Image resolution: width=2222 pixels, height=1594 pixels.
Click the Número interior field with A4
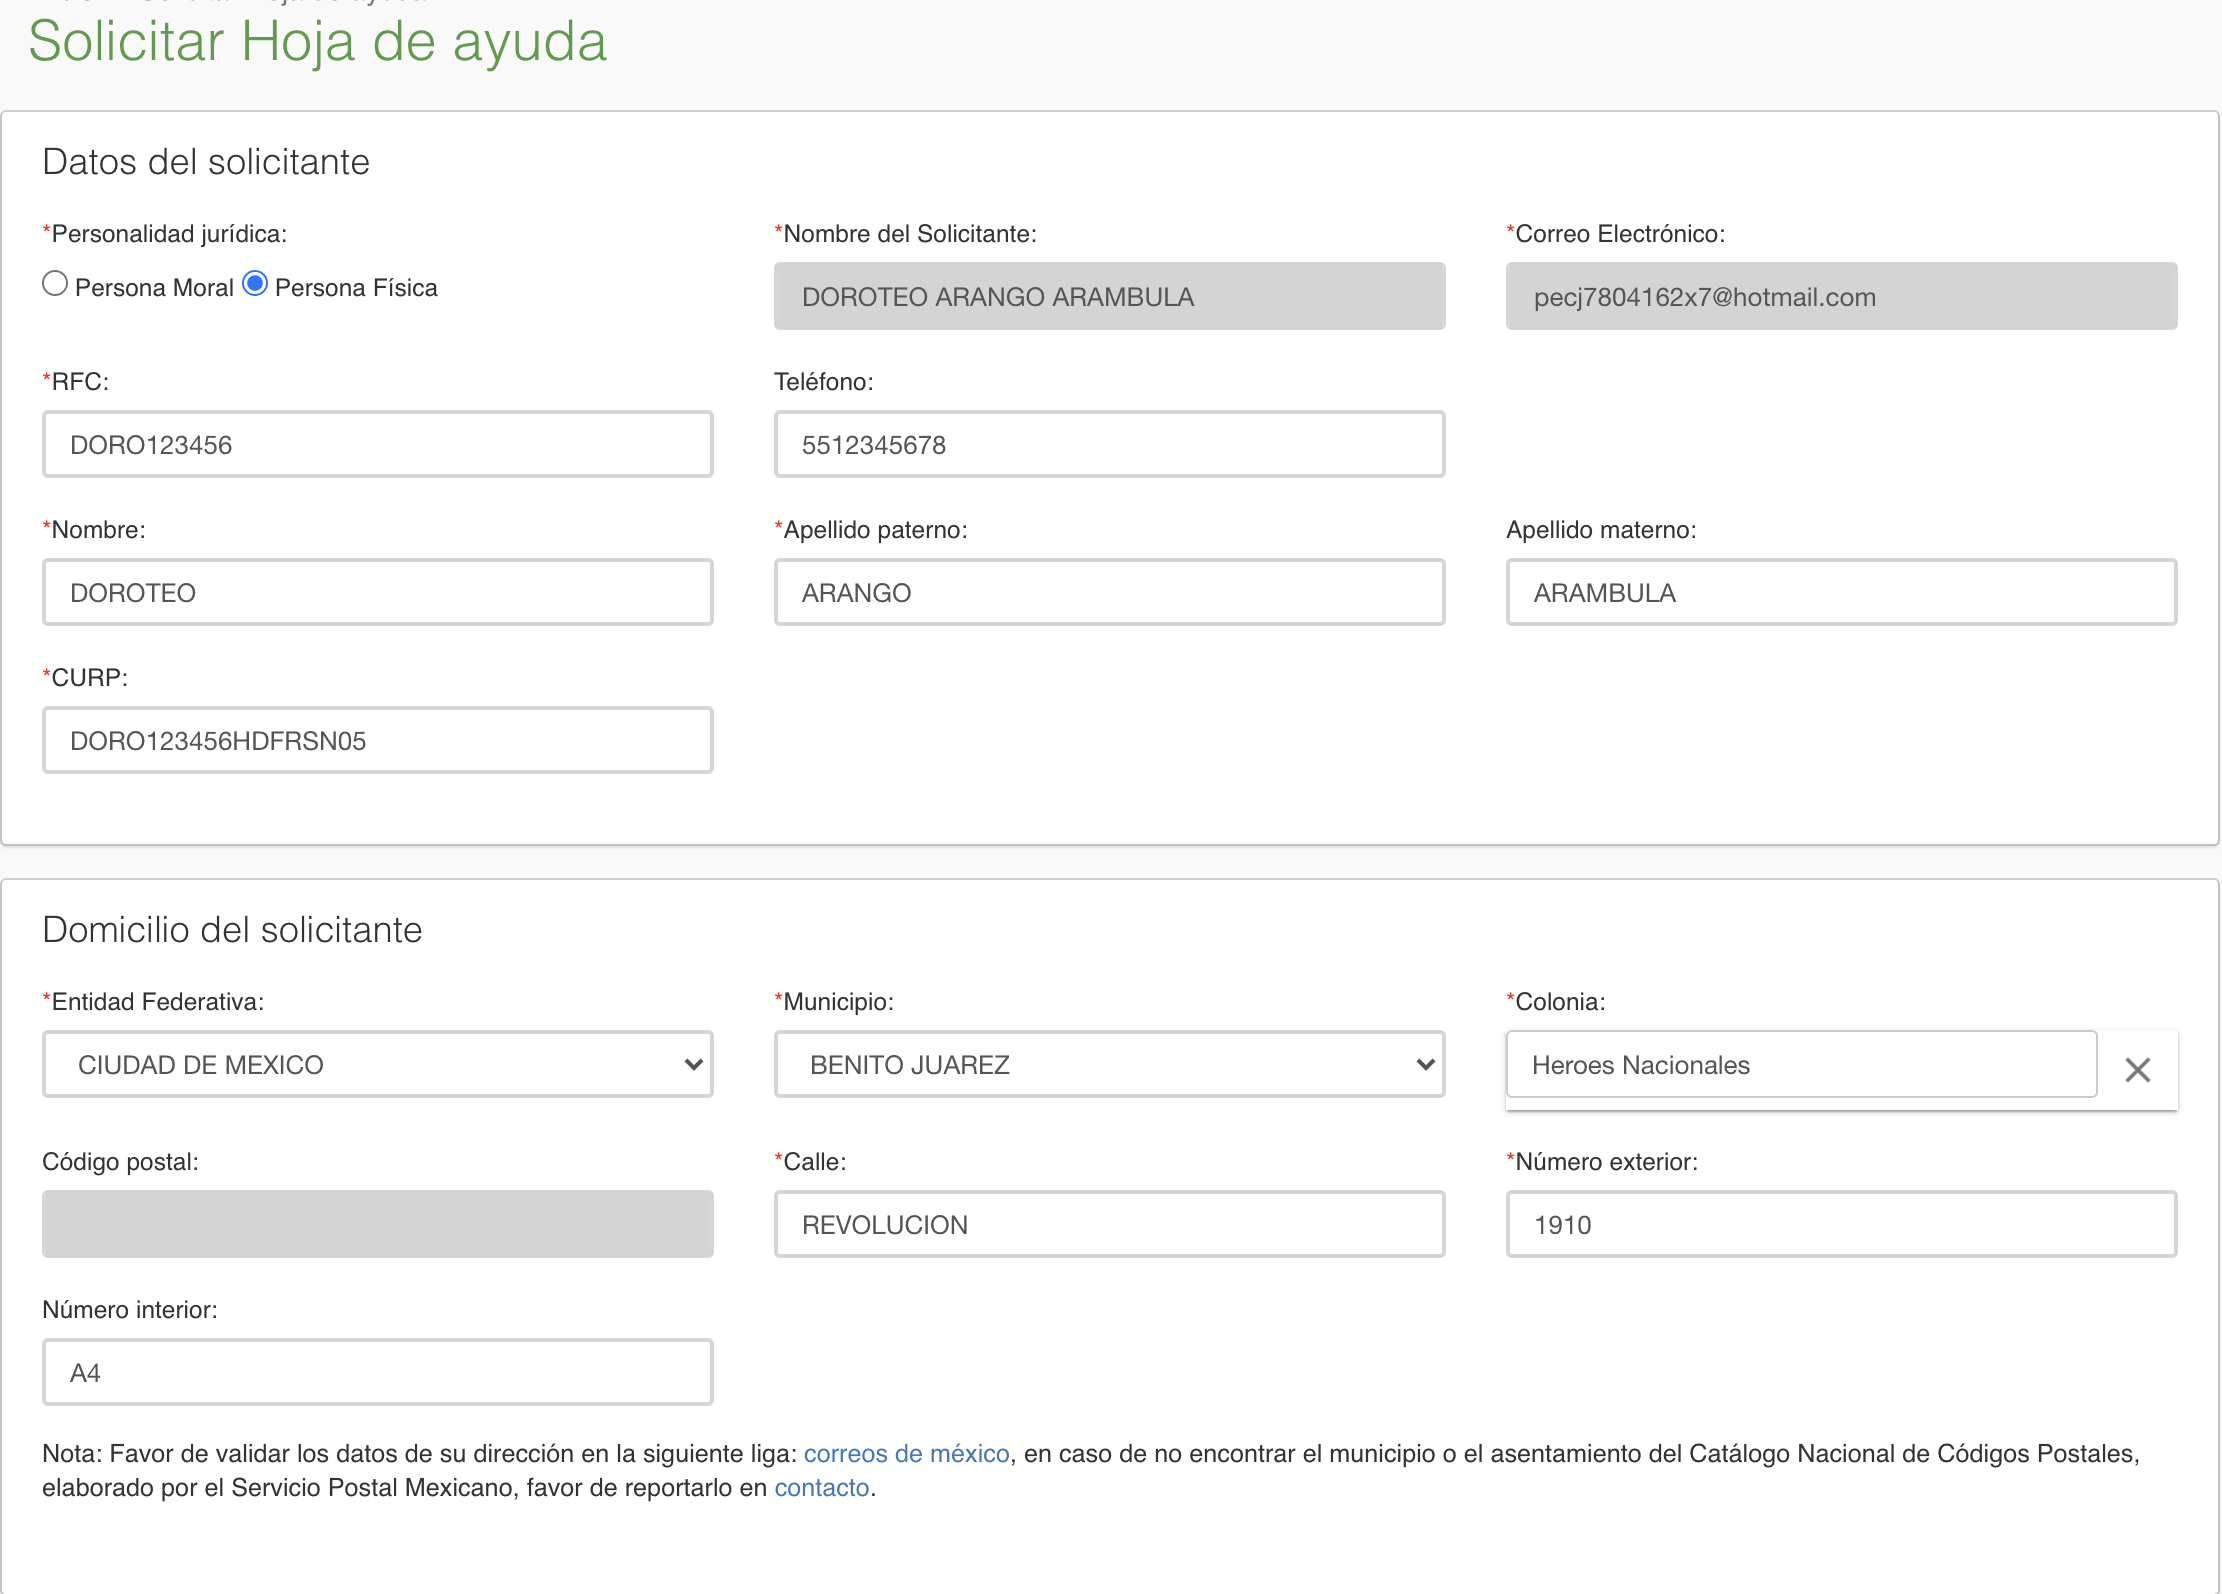point(378,1372)
